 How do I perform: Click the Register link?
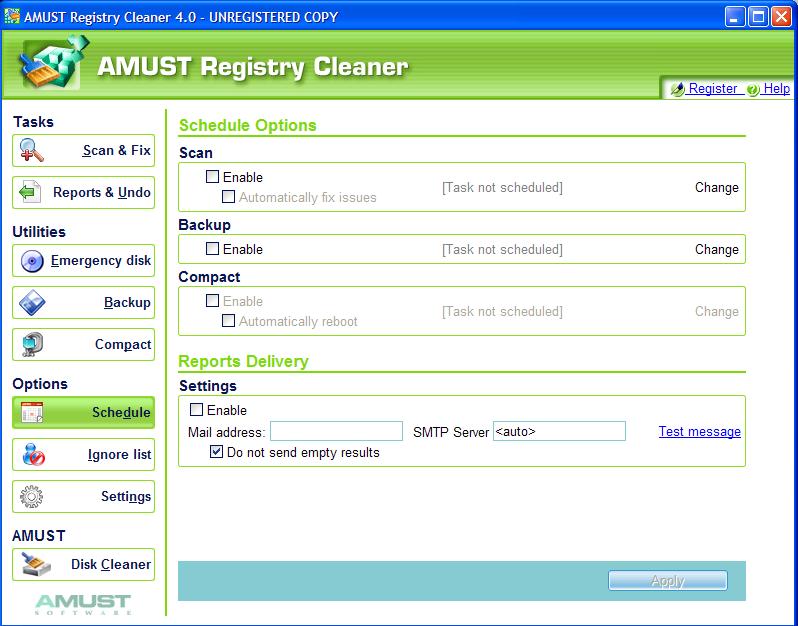tap(712, 89)
